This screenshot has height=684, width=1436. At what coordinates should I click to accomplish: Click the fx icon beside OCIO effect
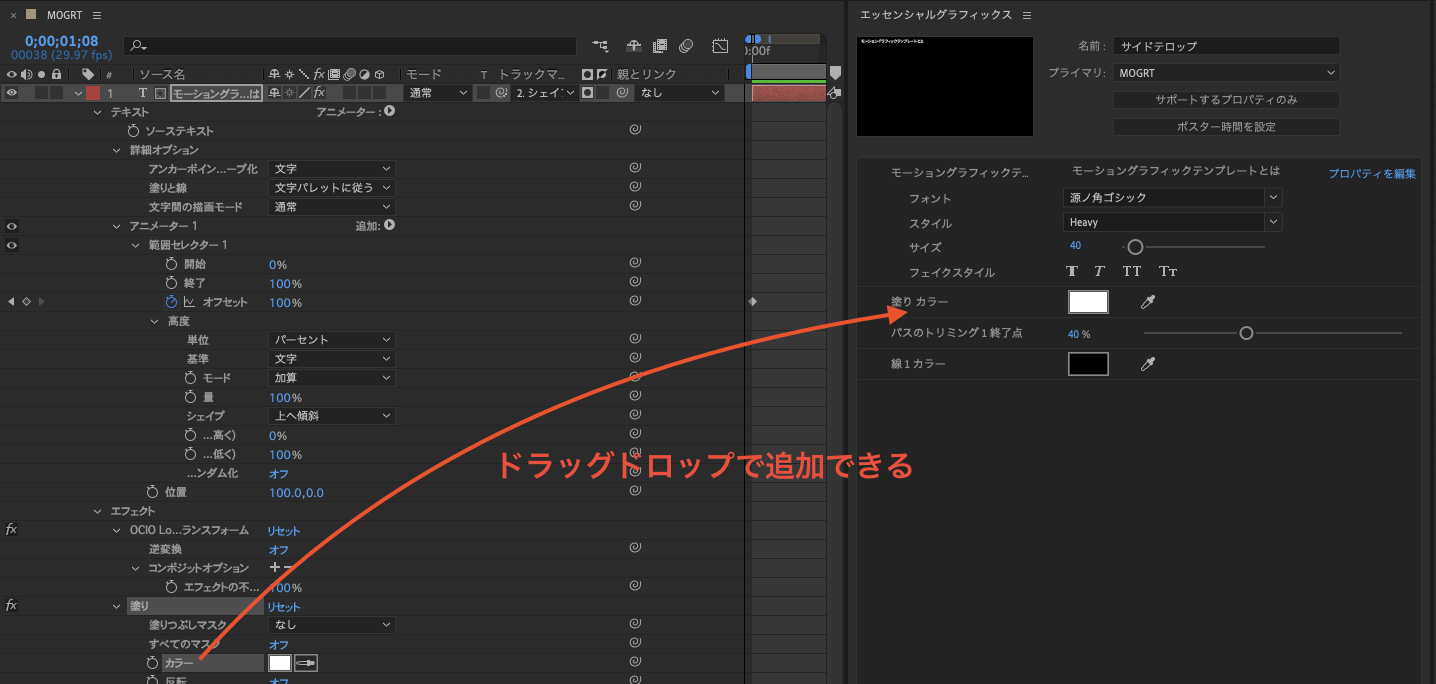pos(11,529)
